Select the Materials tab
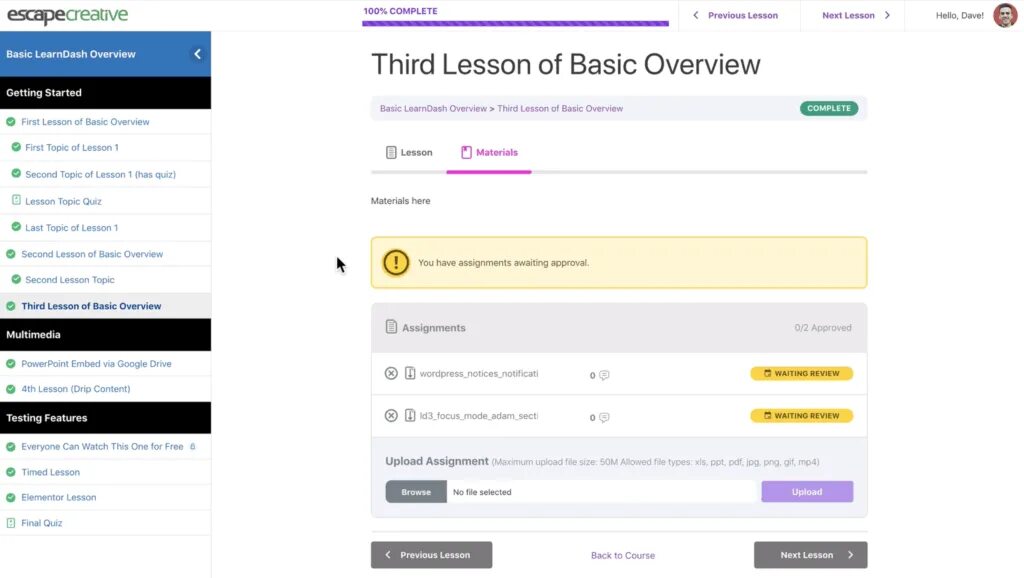This screenshot has width=1024, height=578. pyautogui.click(x=489, y=152)
